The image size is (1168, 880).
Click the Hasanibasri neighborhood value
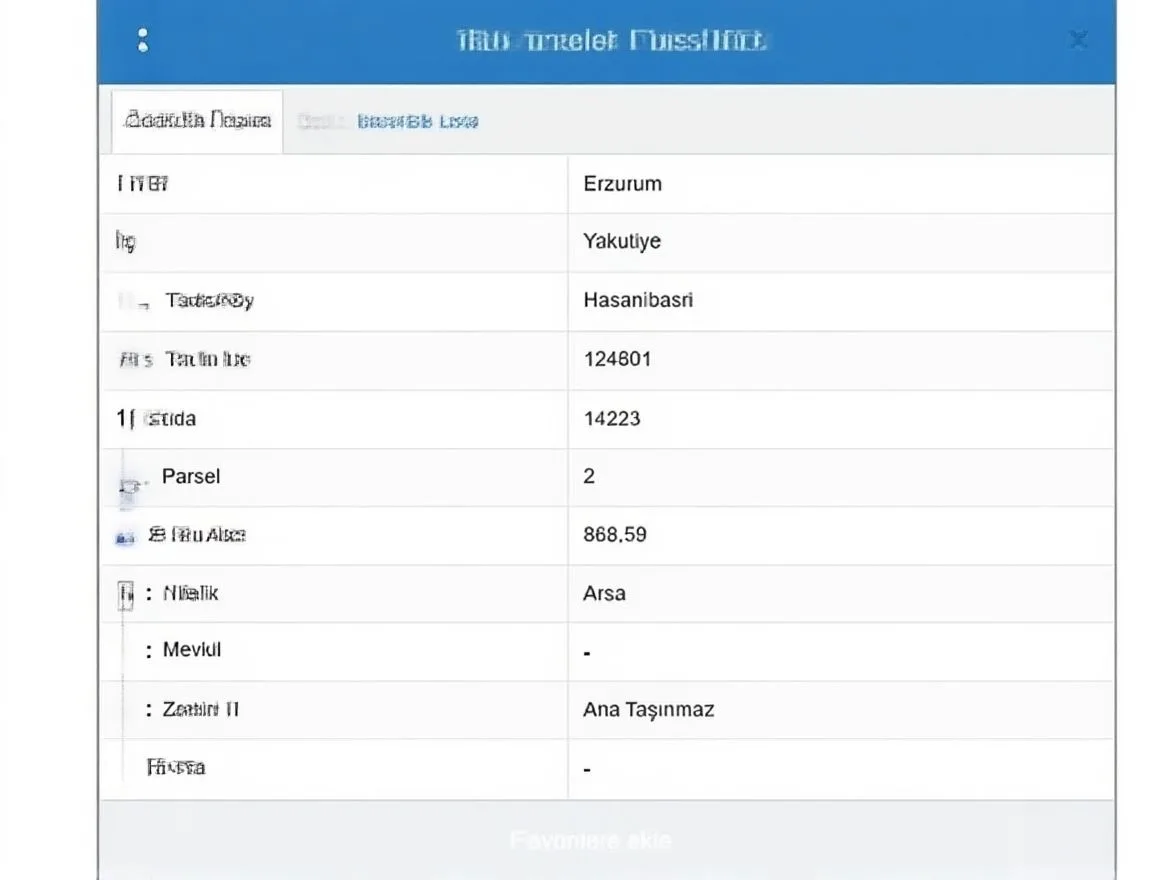[x=637, y=300]
